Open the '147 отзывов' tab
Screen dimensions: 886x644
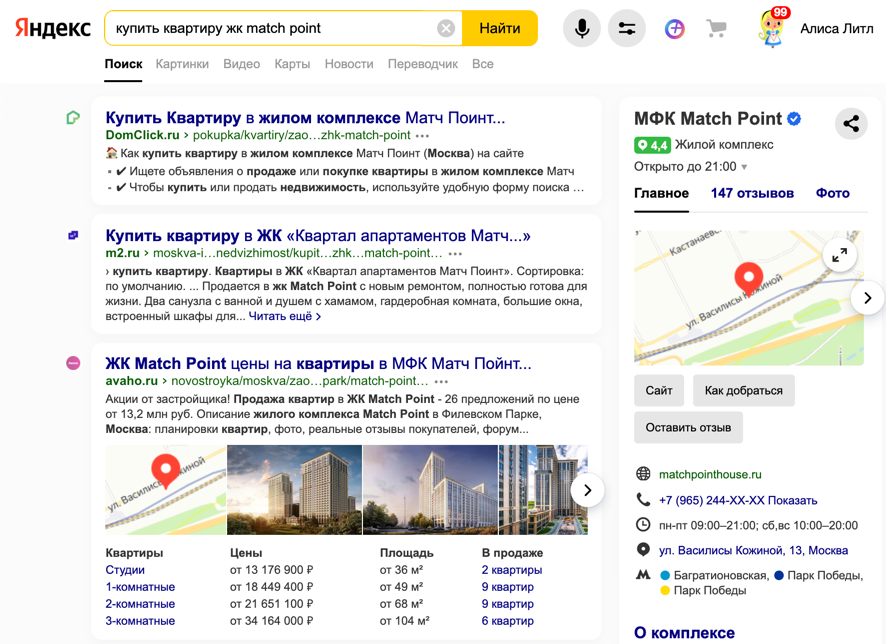pos(752,193)
